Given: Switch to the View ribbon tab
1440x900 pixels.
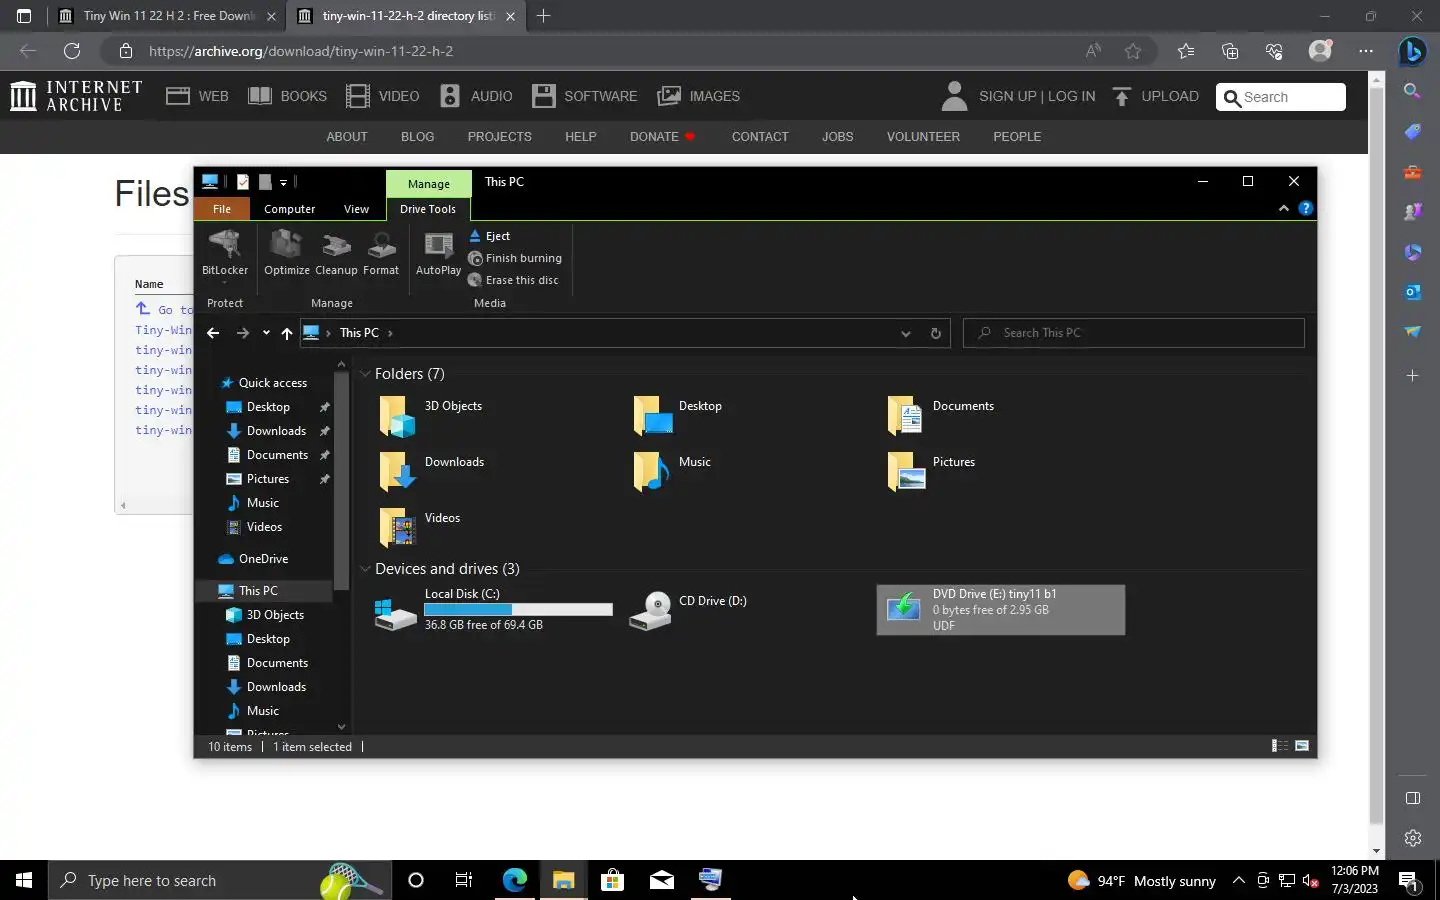Looking at the screenshot, I should (x=356, y=209).
